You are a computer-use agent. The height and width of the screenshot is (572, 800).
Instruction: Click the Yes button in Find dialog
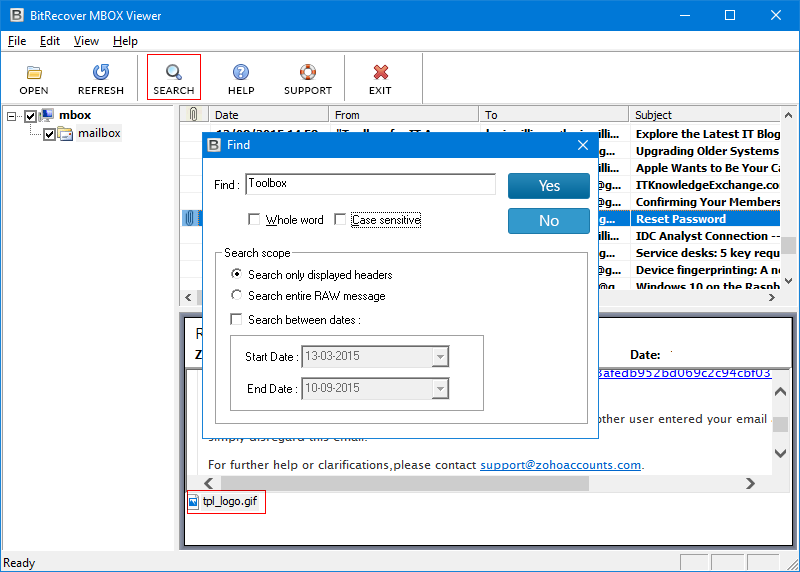click(549, 186)
